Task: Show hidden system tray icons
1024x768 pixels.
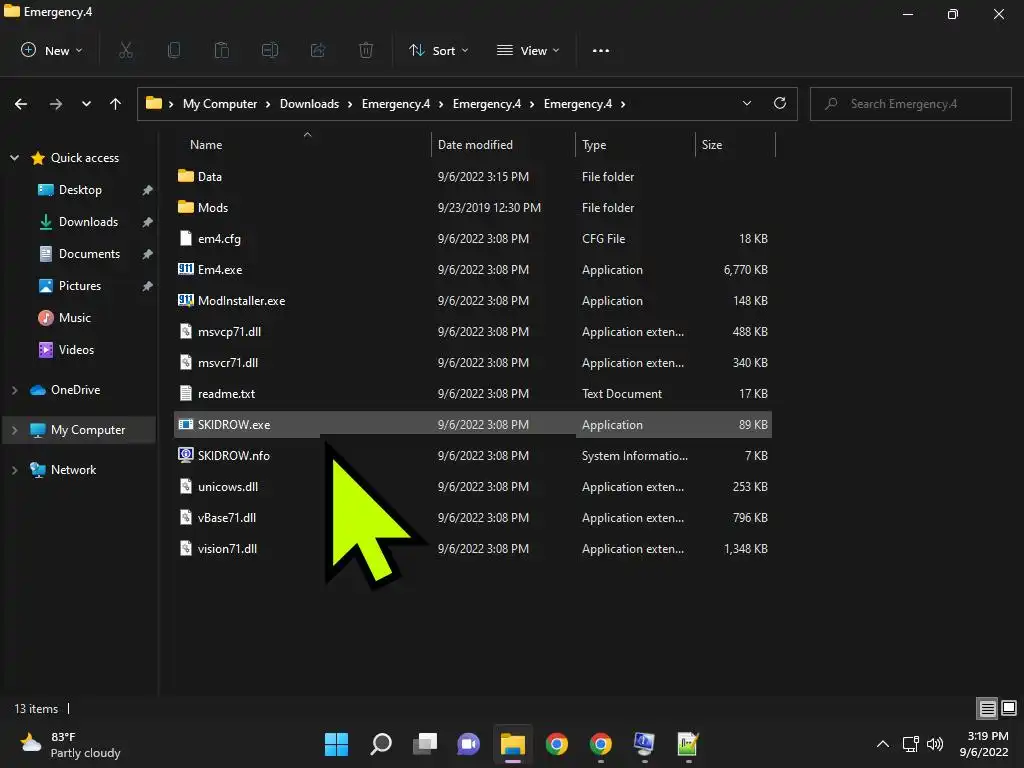Action: (882, 744)
